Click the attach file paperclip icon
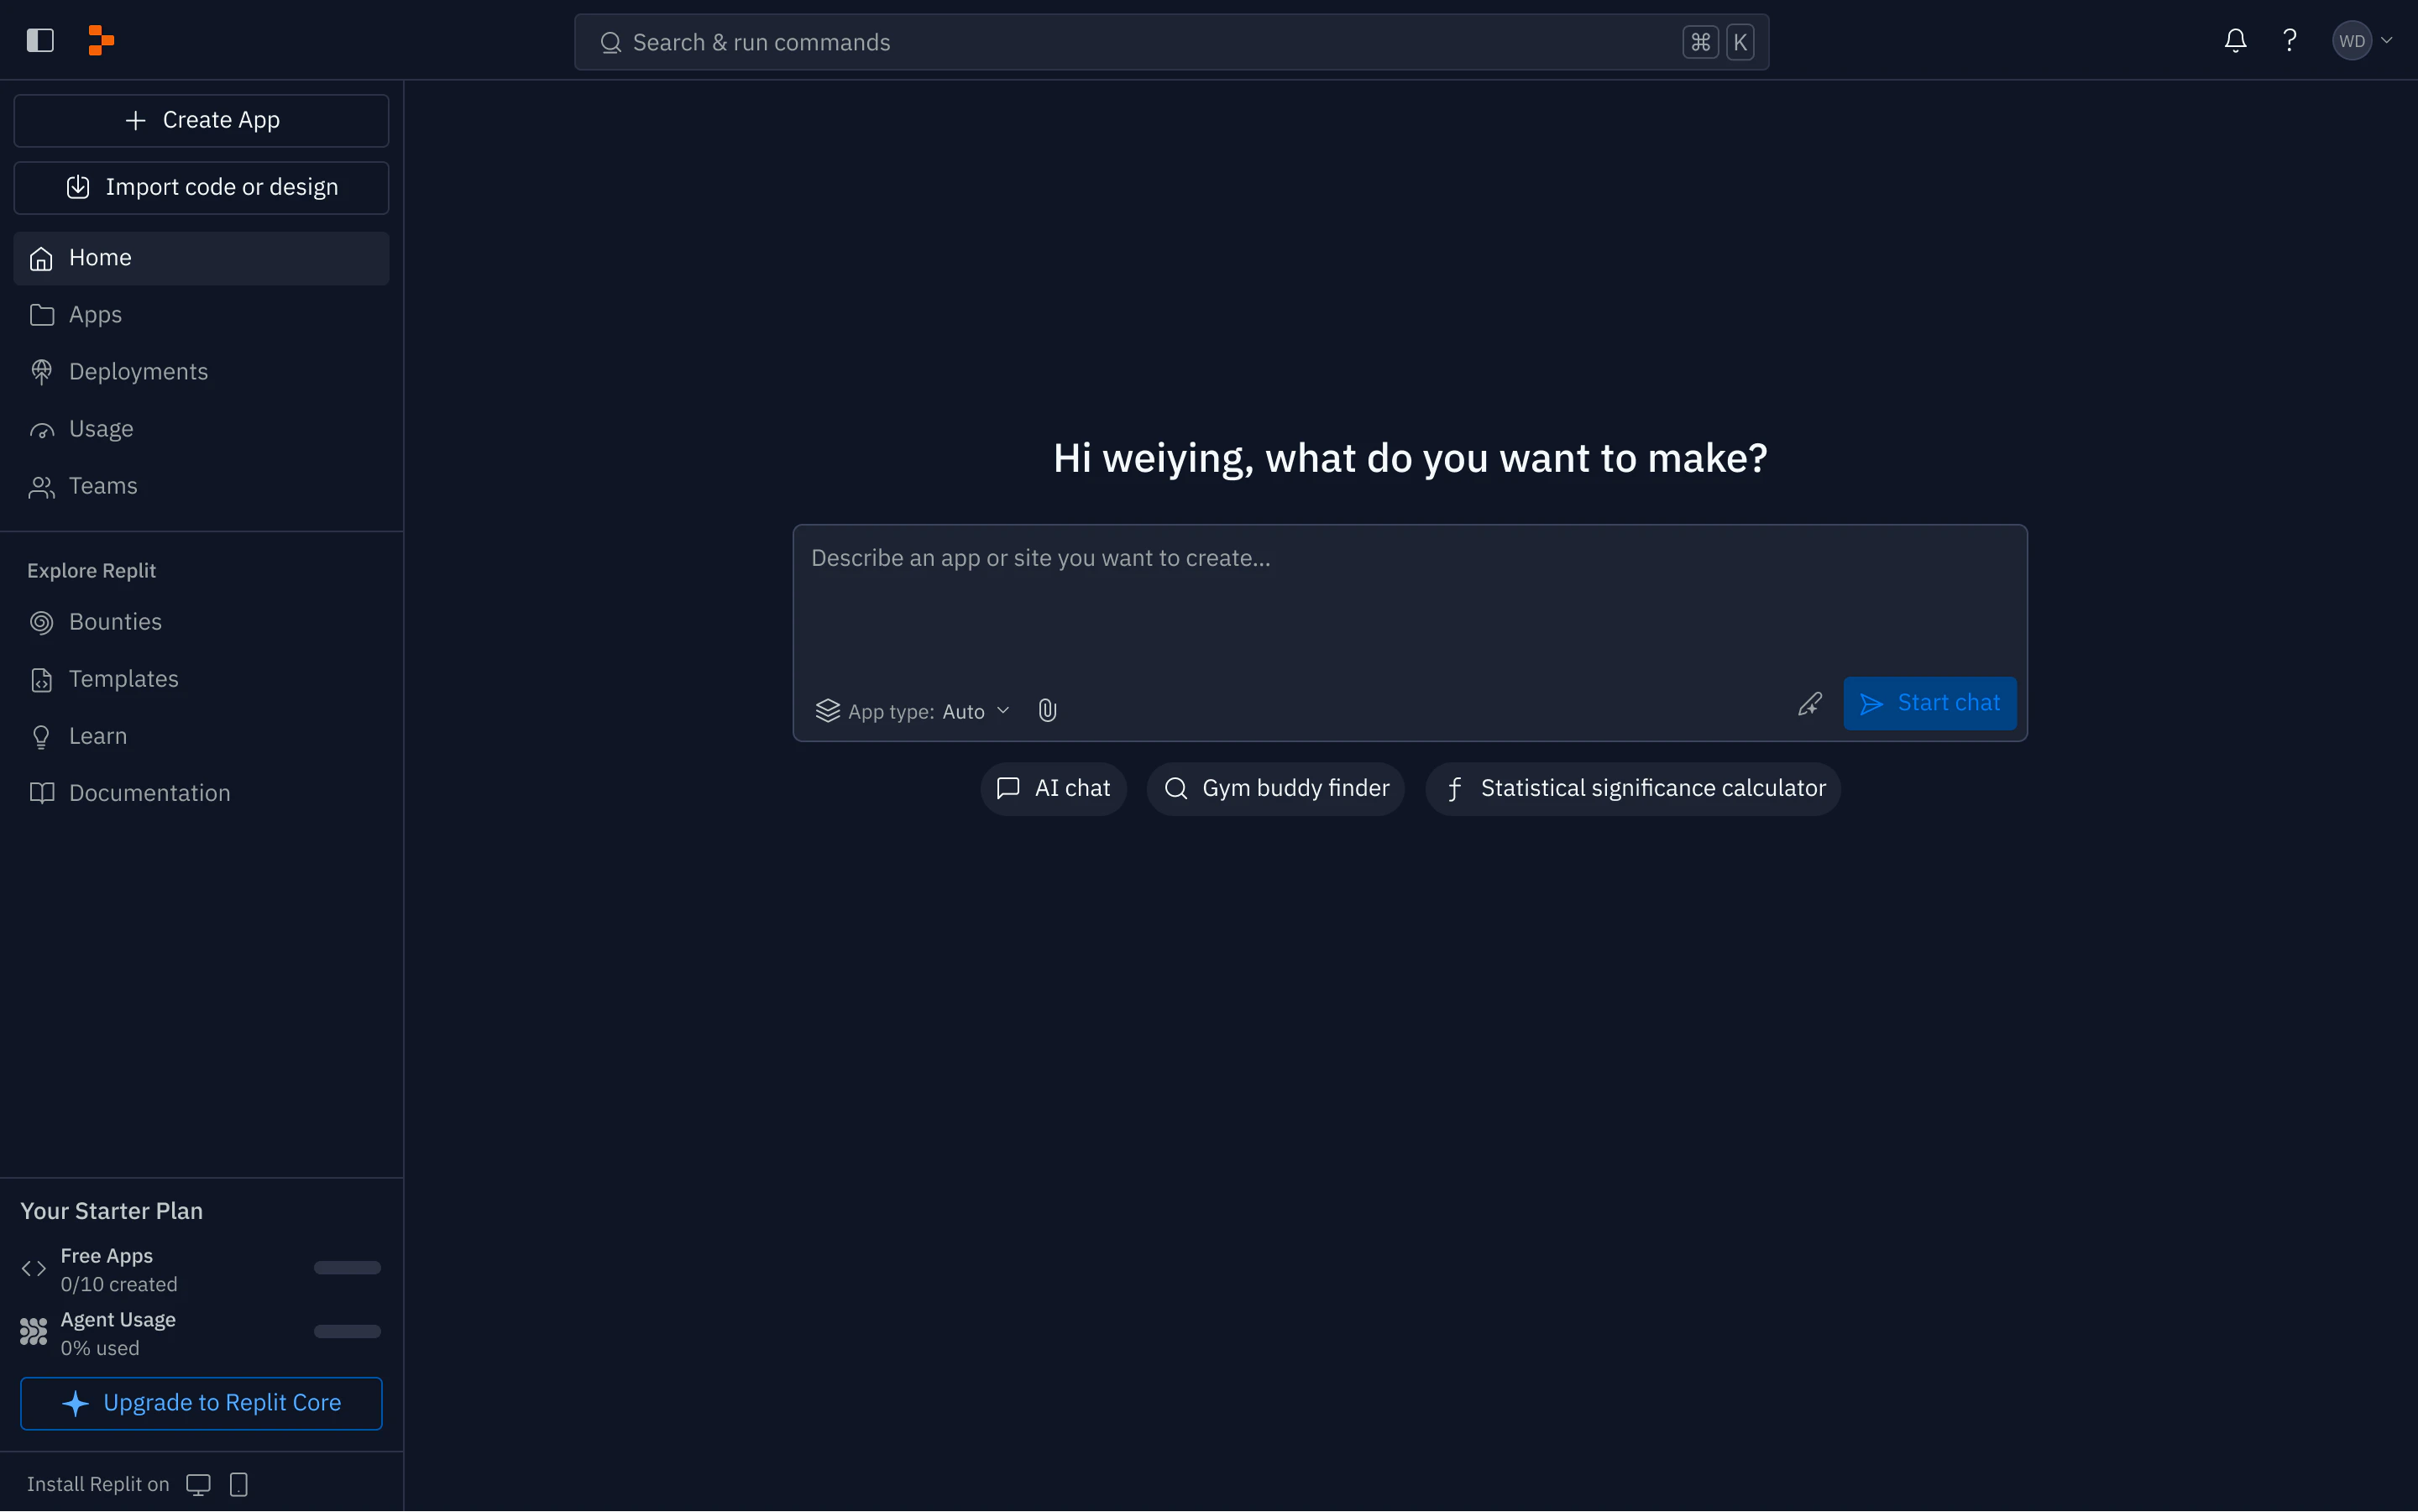The height and width of the screenshot is (1512, 2418). (1047, 711)
